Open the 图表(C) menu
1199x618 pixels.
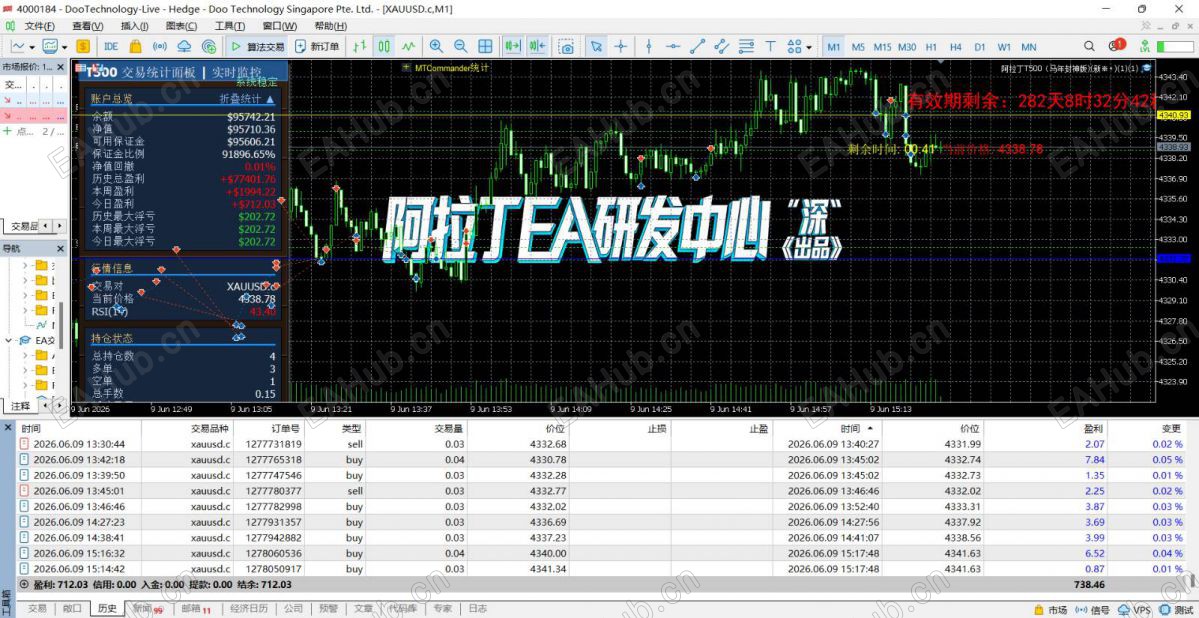click(x=180, y=26)
